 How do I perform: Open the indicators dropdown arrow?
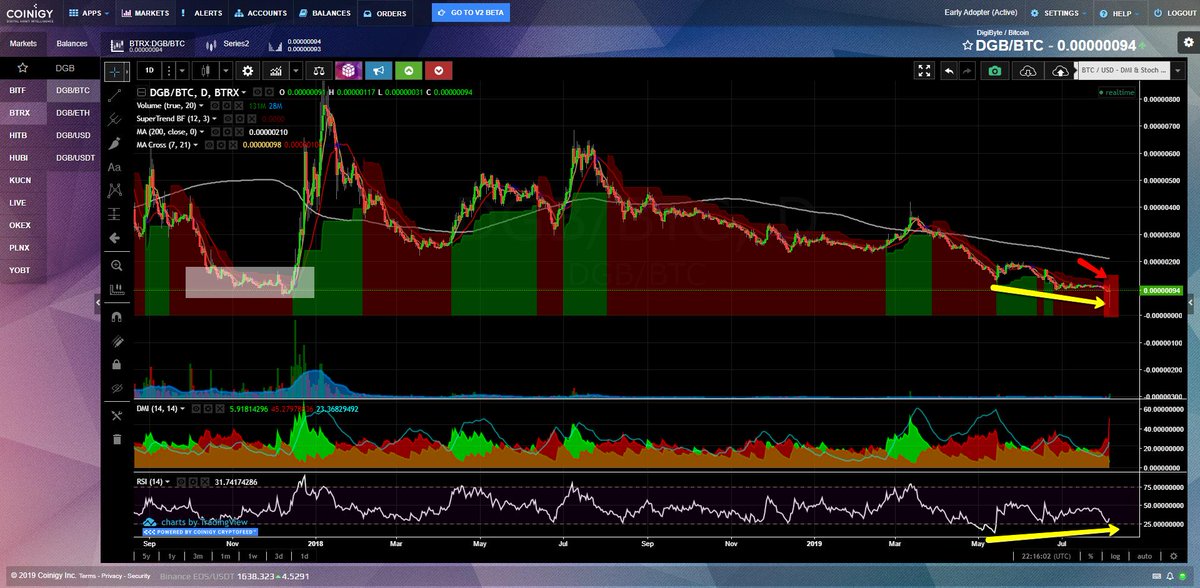[297, 71]
